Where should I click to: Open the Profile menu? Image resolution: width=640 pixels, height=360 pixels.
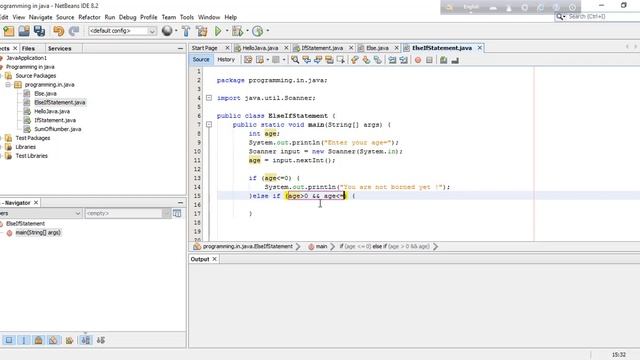point(149,17)
